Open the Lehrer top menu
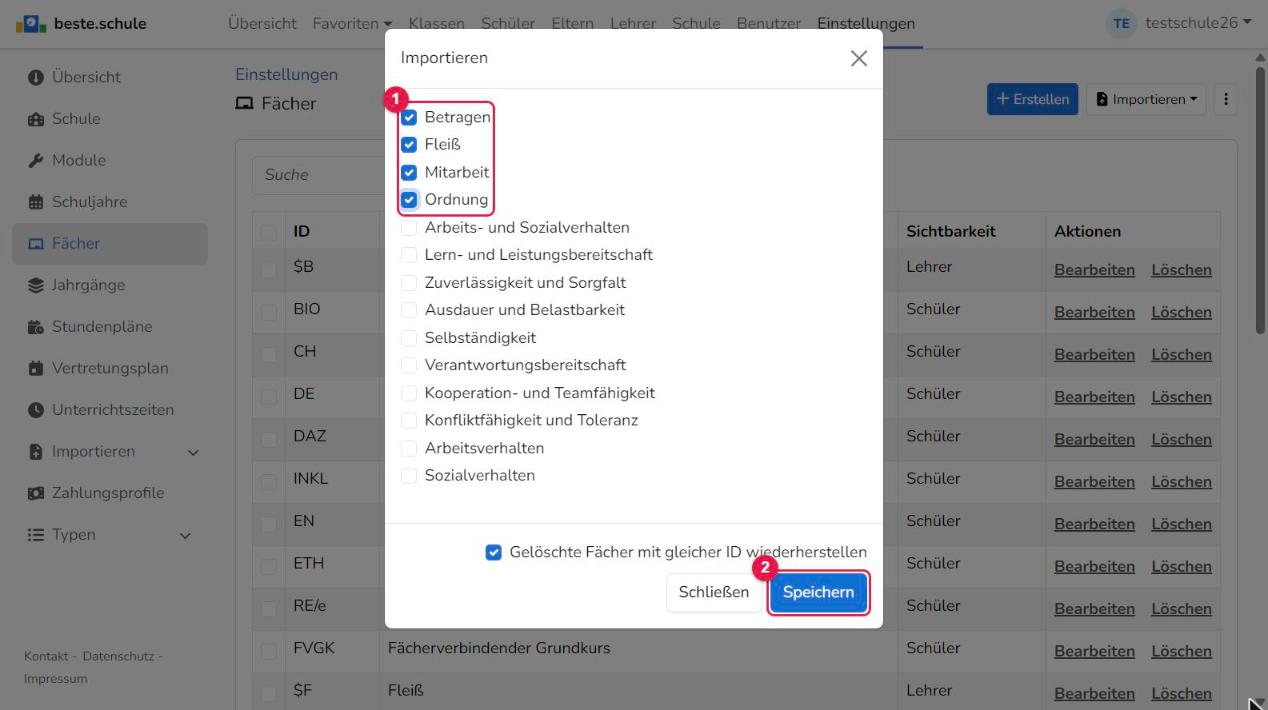The image size is (1268, 710). coord(632,24)
